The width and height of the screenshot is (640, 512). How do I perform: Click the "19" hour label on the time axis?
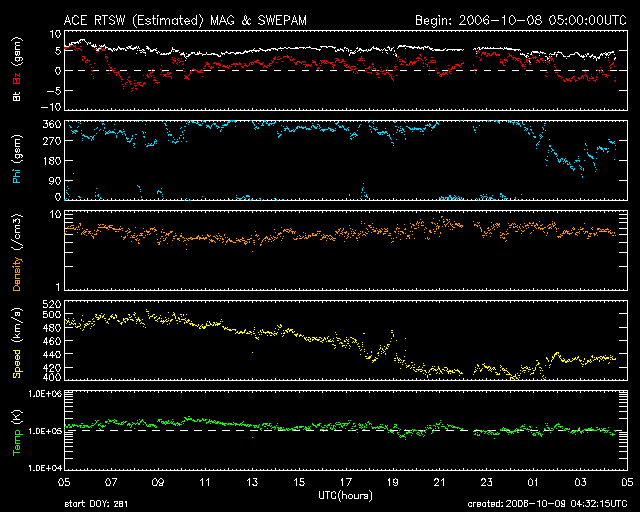pyautogui.click(x=393, y=482)
